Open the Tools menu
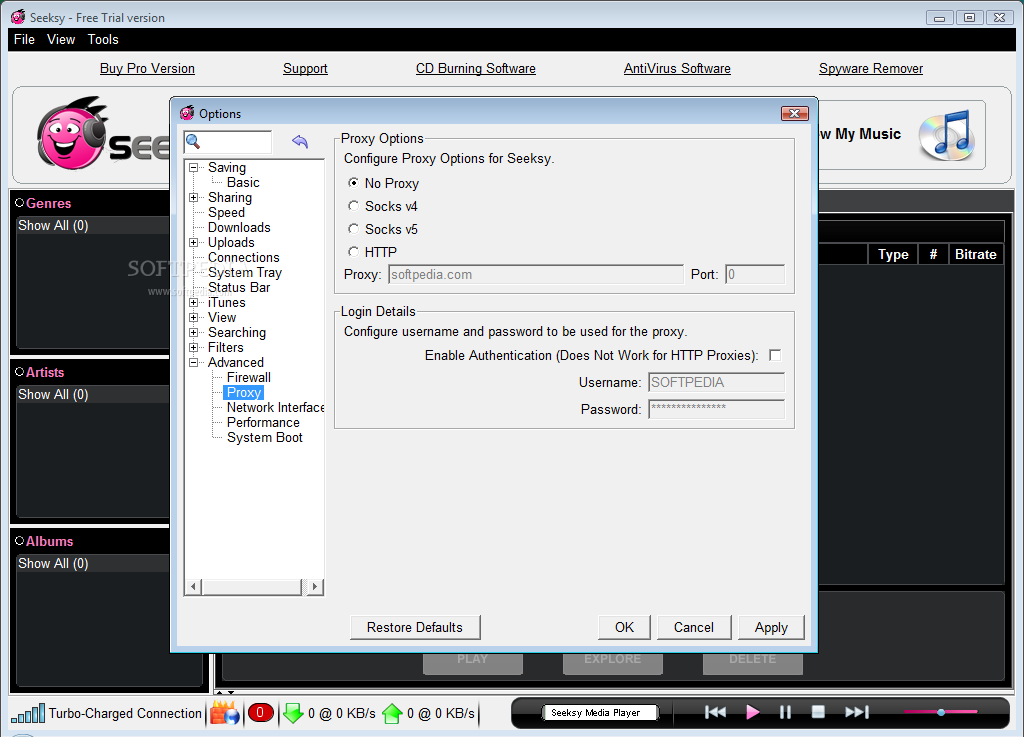Image resolution: width=1024 pixels, height=737 pixels. coord(103,39)
